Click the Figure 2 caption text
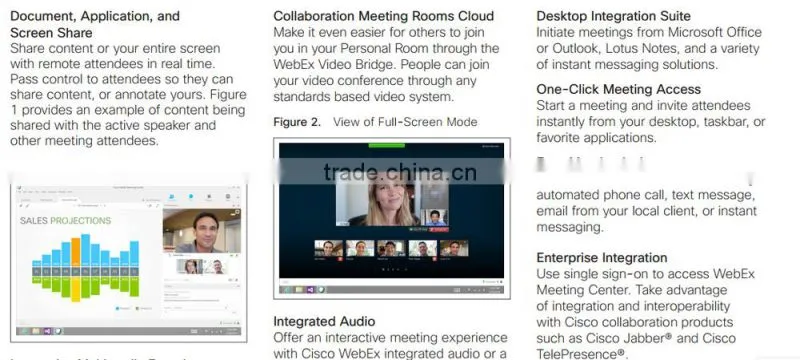 (376, 122)
